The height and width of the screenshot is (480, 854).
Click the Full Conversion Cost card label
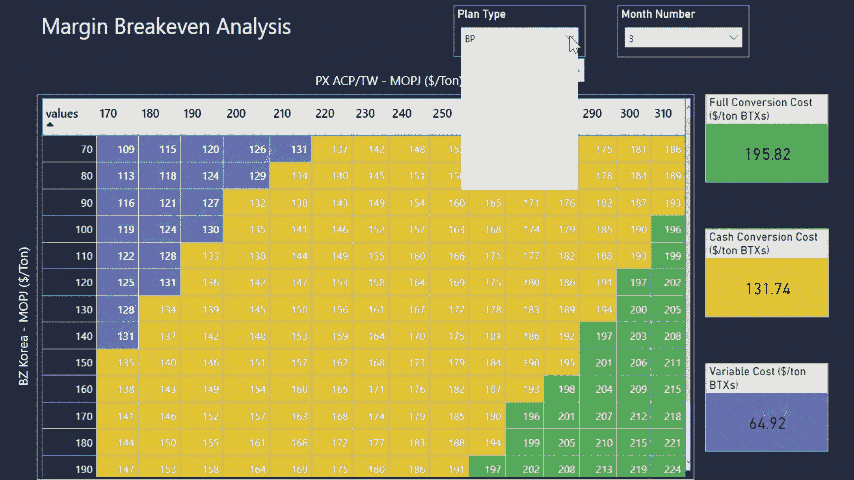pos(766,108)
